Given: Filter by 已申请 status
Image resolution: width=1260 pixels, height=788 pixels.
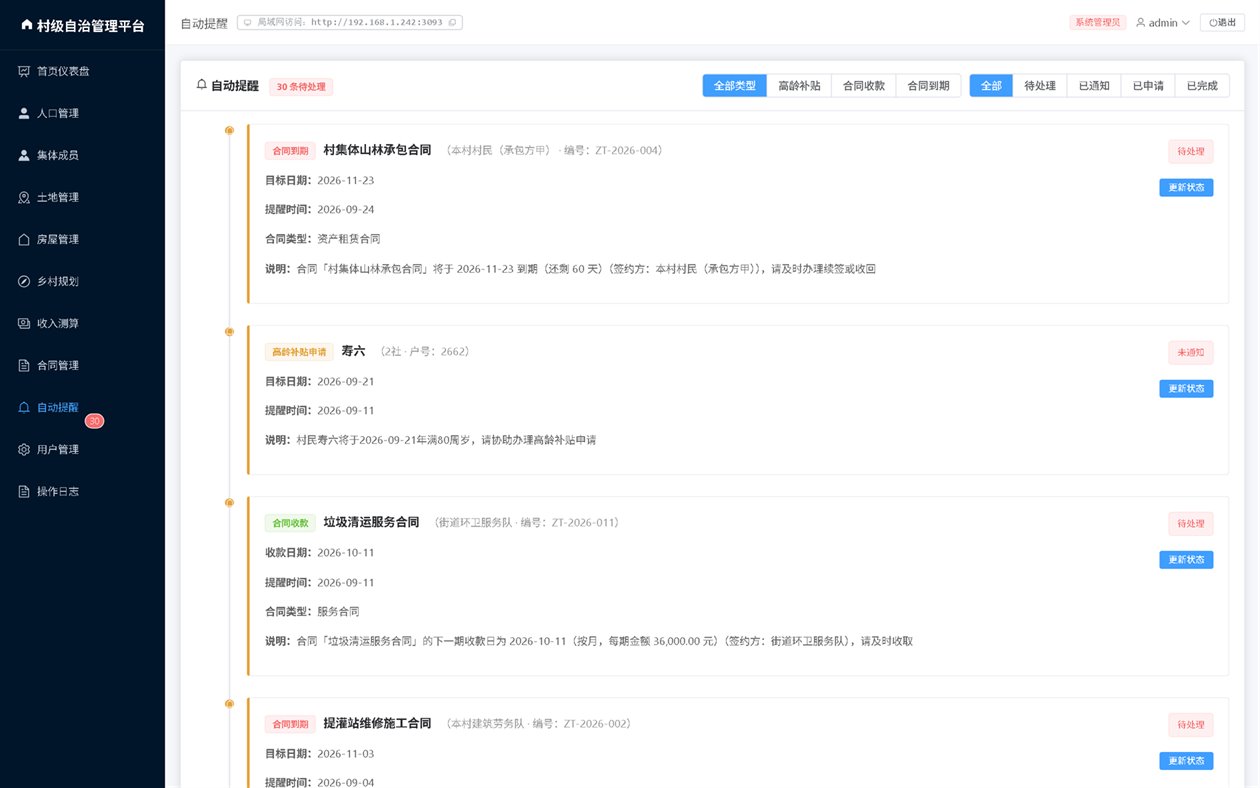Looking at the screenshot, I should click(x=1148, y=86).
